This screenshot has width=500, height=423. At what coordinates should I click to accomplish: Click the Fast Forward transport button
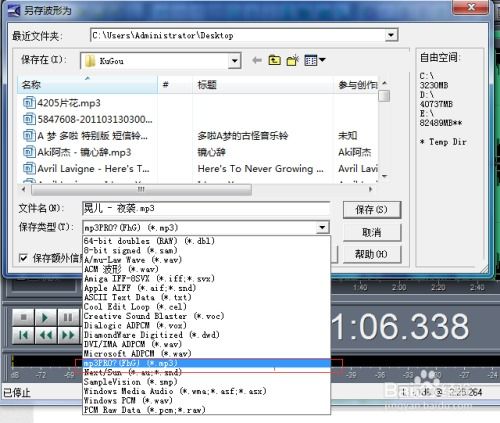click(x=68, y=335)
